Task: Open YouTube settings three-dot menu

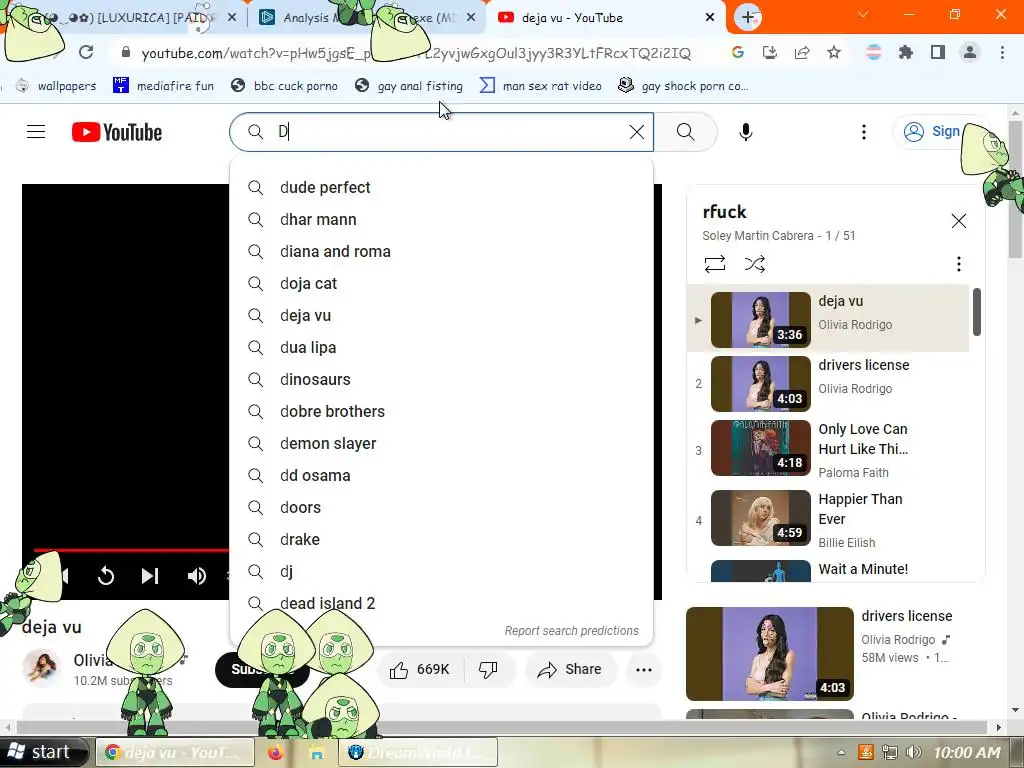Action: pos(863,132)
